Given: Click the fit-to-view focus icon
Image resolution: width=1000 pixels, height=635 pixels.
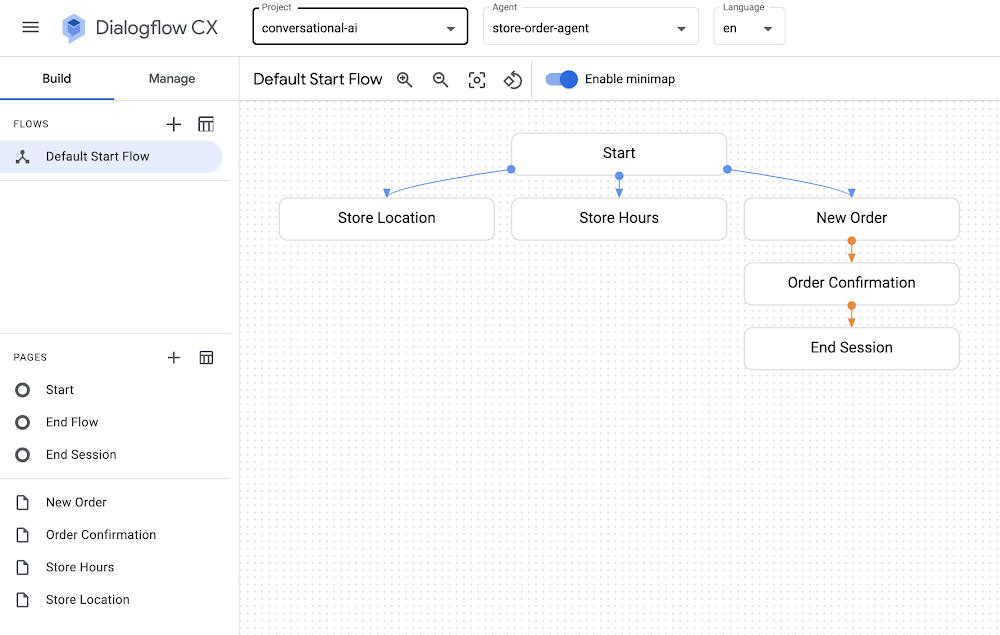Looking at the screenshot, I should (x=476, y=80).
